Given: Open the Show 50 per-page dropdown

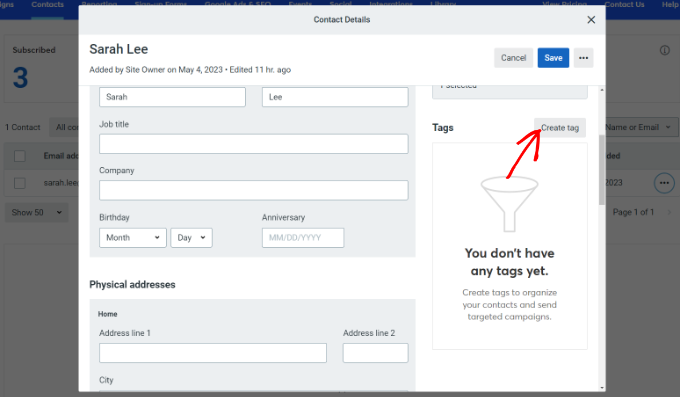Looking at the screenshot, I should [x=36, y=213].
